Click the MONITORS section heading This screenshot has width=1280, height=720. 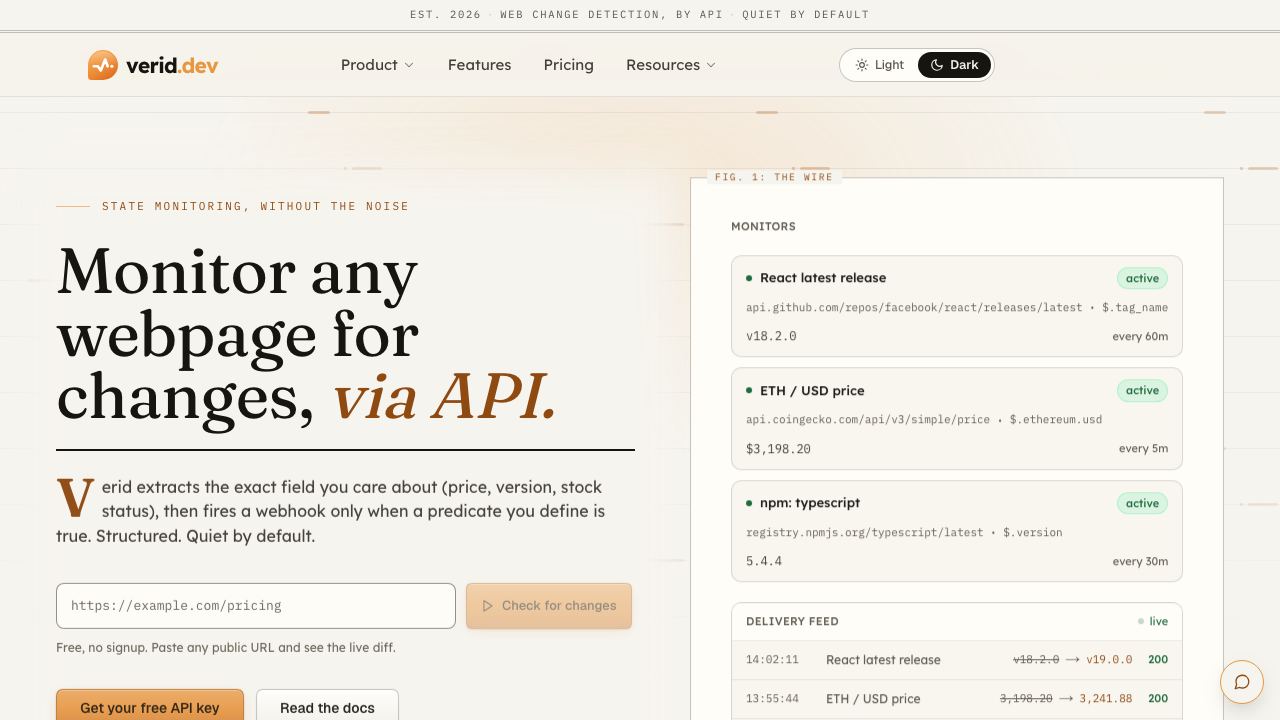pos(763,227)
